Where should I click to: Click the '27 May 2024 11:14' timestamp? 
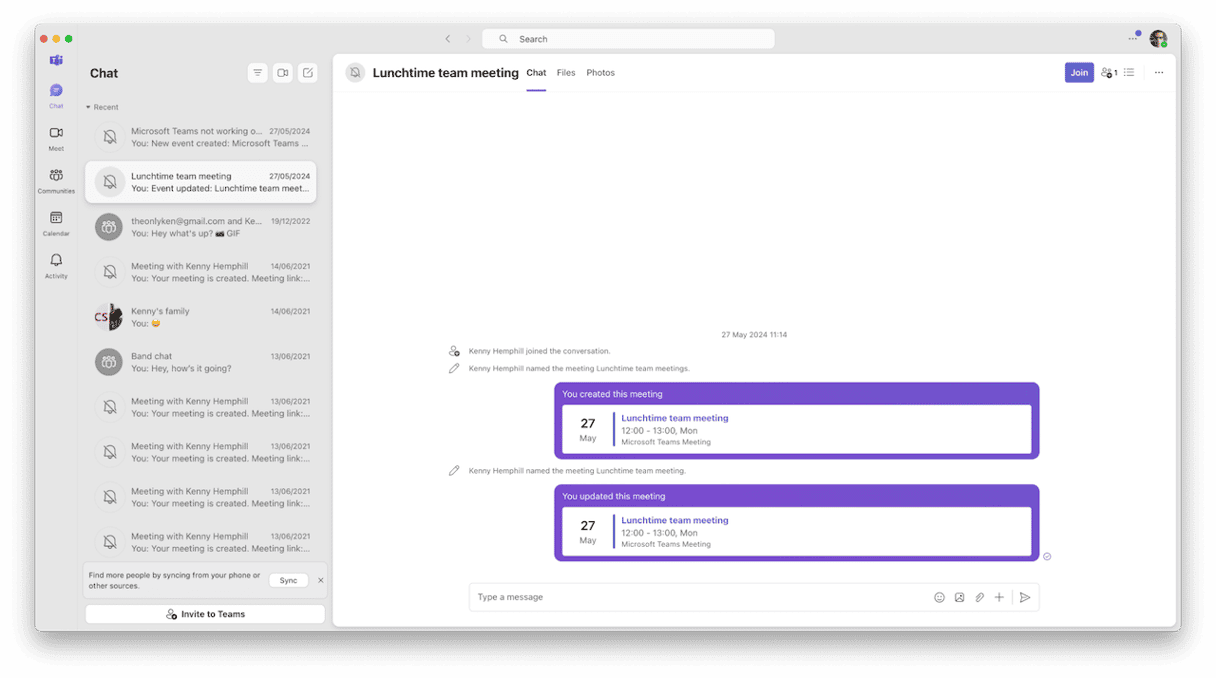(x=754, y=335)
